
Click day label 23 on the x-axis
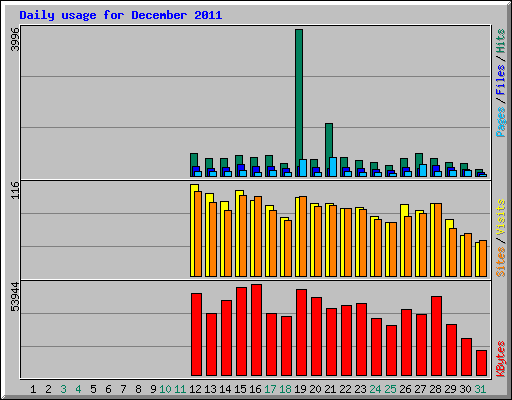click(360, 389)
